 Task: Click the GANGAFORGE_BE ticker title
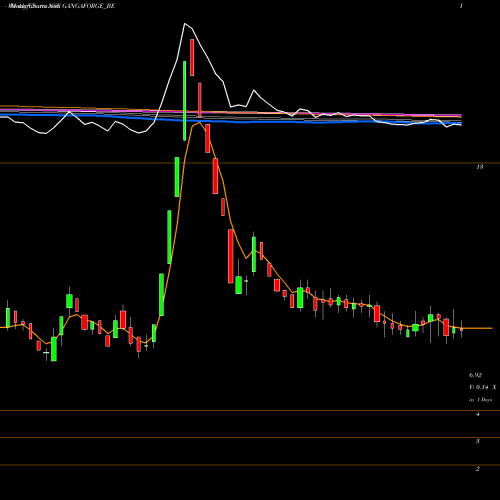pos(89,6)
